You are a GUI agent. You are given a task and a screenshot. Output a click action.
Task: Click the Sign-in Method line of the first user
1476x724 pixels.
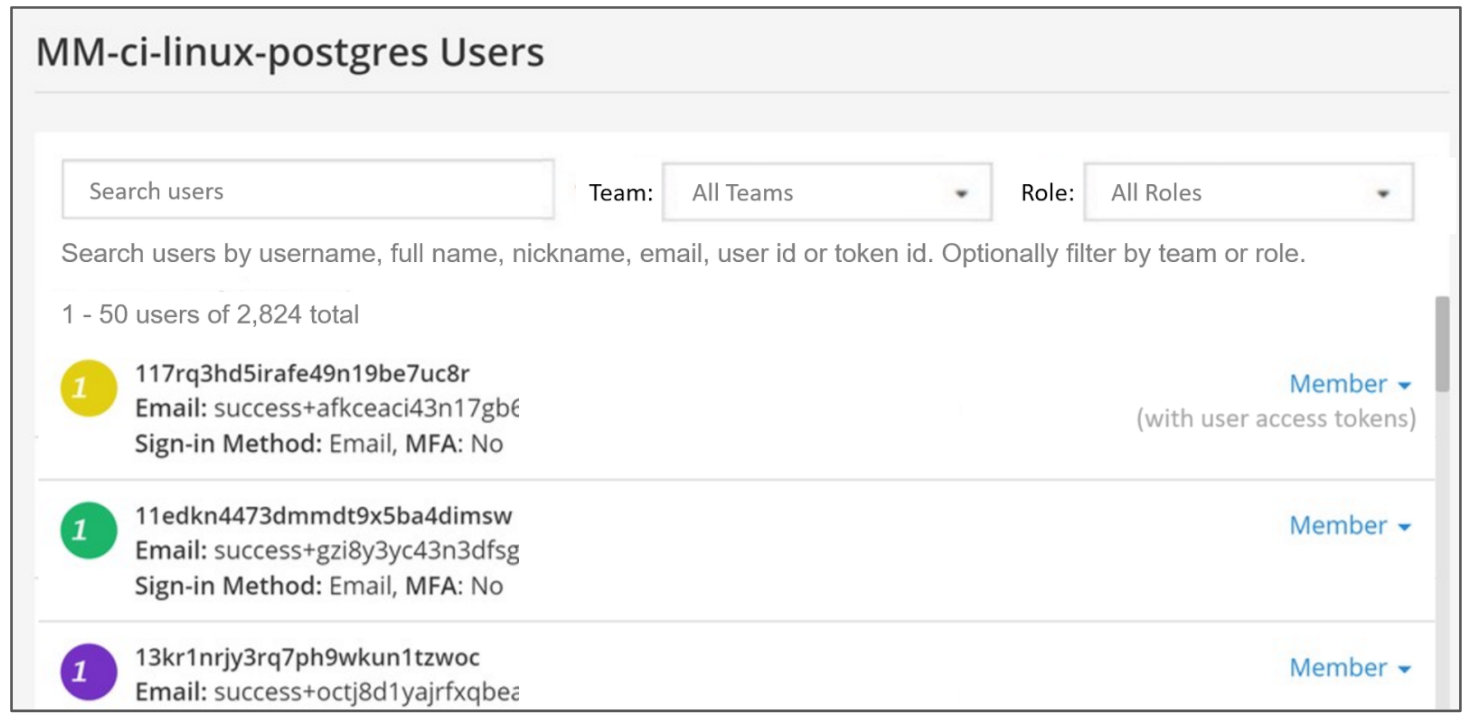tap(318, 443)
